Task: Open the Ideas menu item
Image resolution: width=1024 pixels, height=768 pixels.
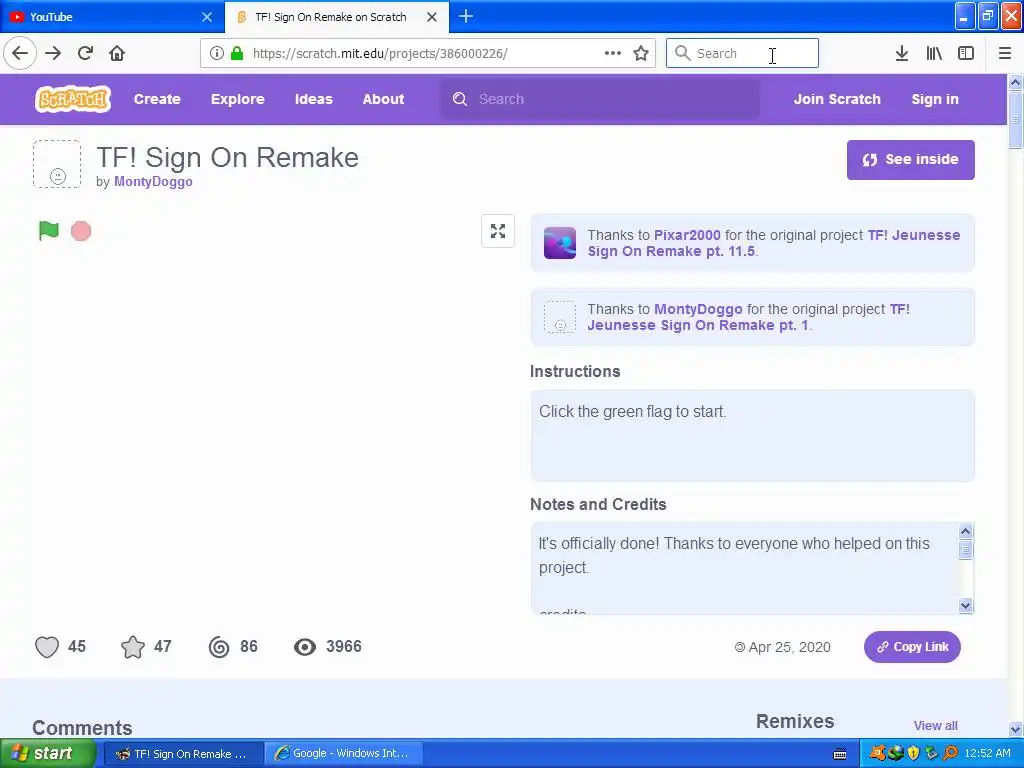Action: tap(313, 99)
